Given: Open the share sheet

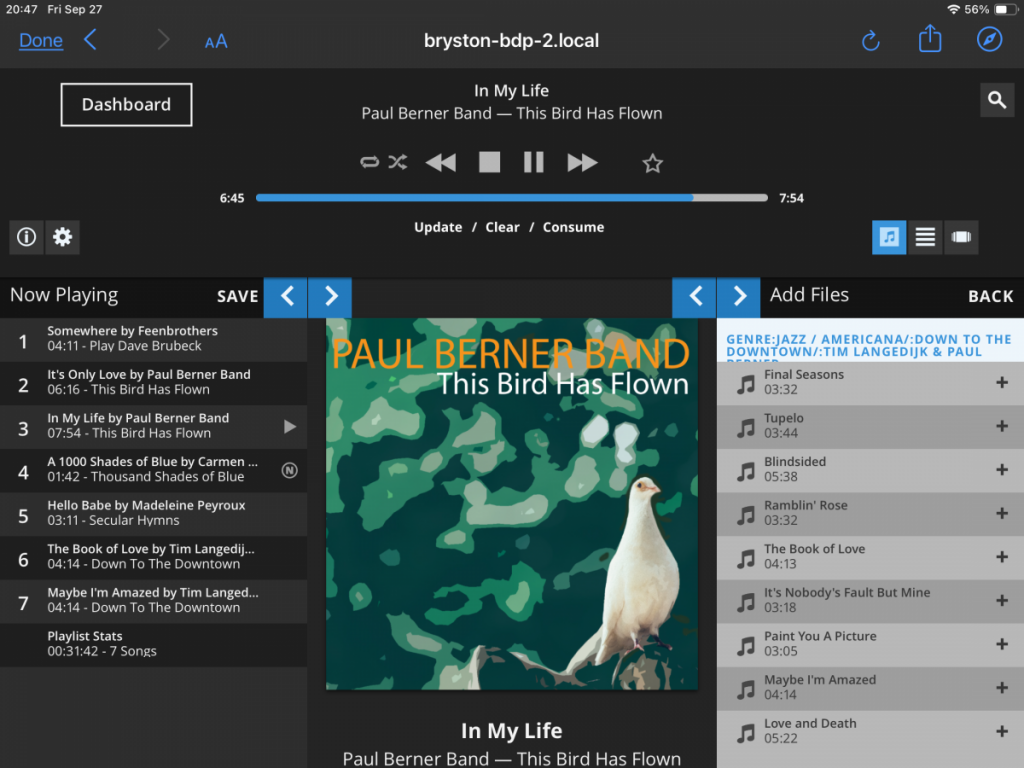Looking at the screenshot, I should [x=930, y=39].
